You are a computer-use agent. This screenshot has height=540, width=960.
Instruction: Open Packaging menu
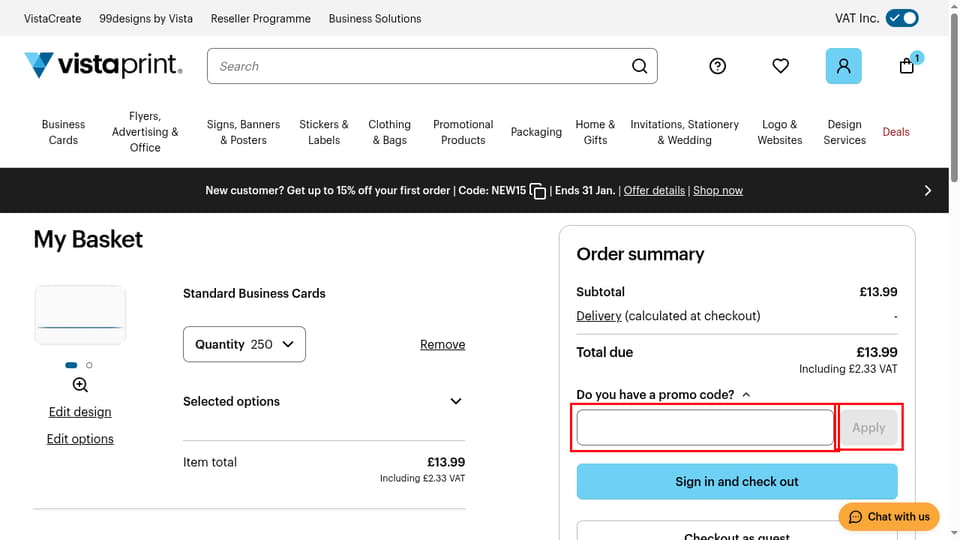click(536, 132)
